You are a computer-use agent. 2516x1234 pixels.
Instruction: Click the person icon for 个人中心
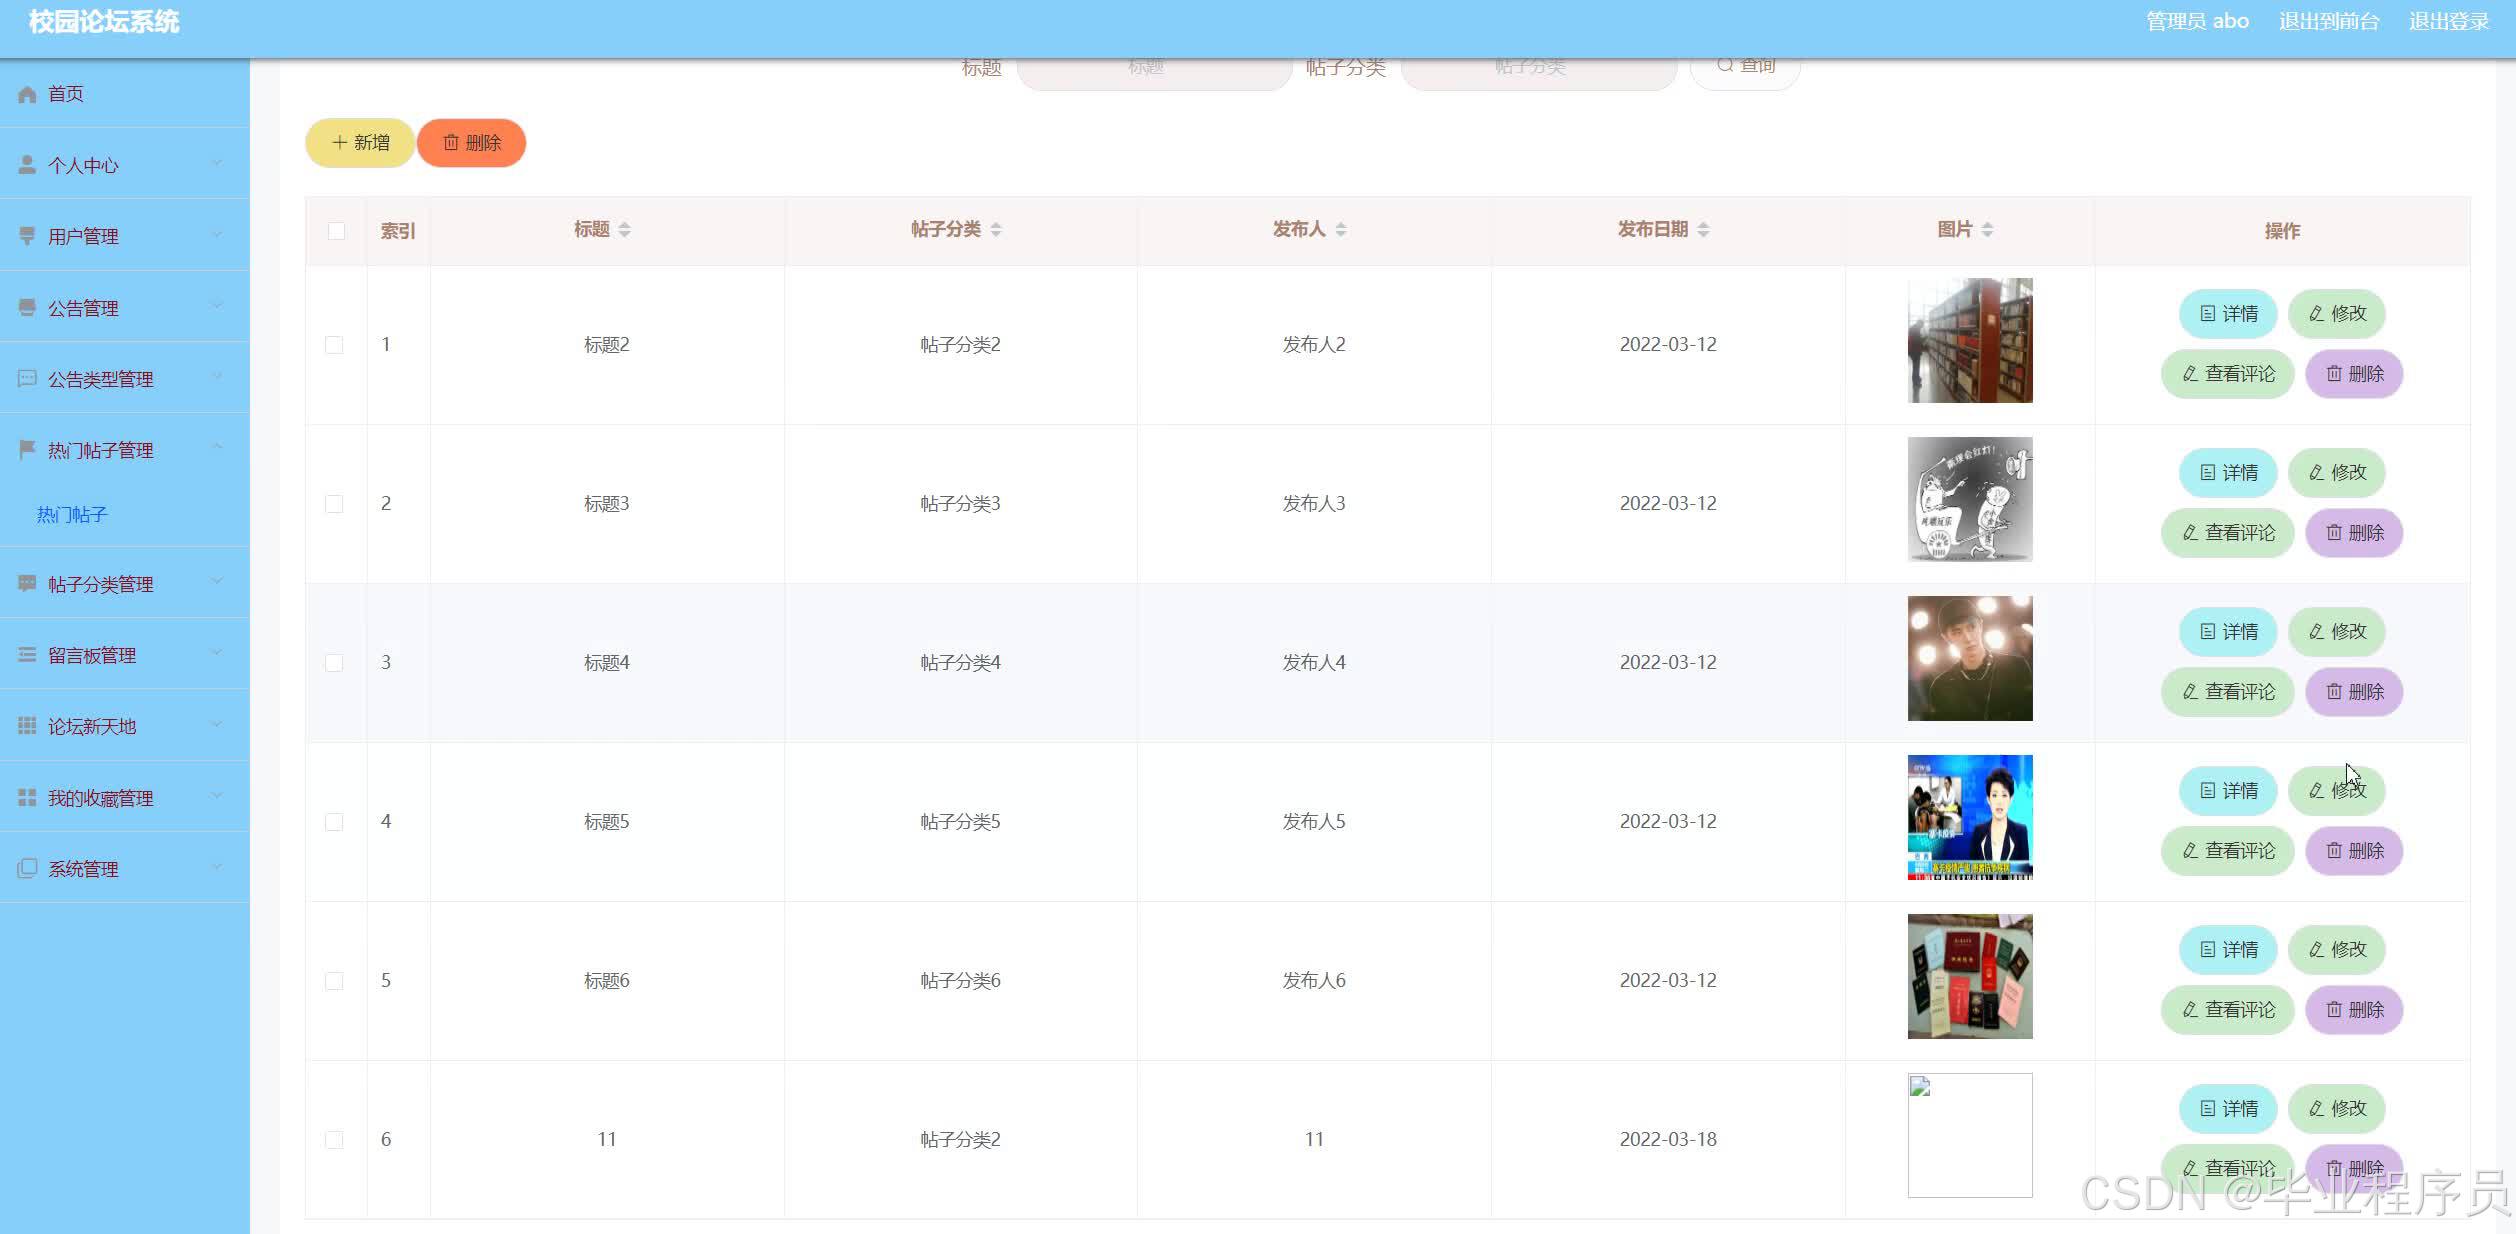tap(27, 165)
